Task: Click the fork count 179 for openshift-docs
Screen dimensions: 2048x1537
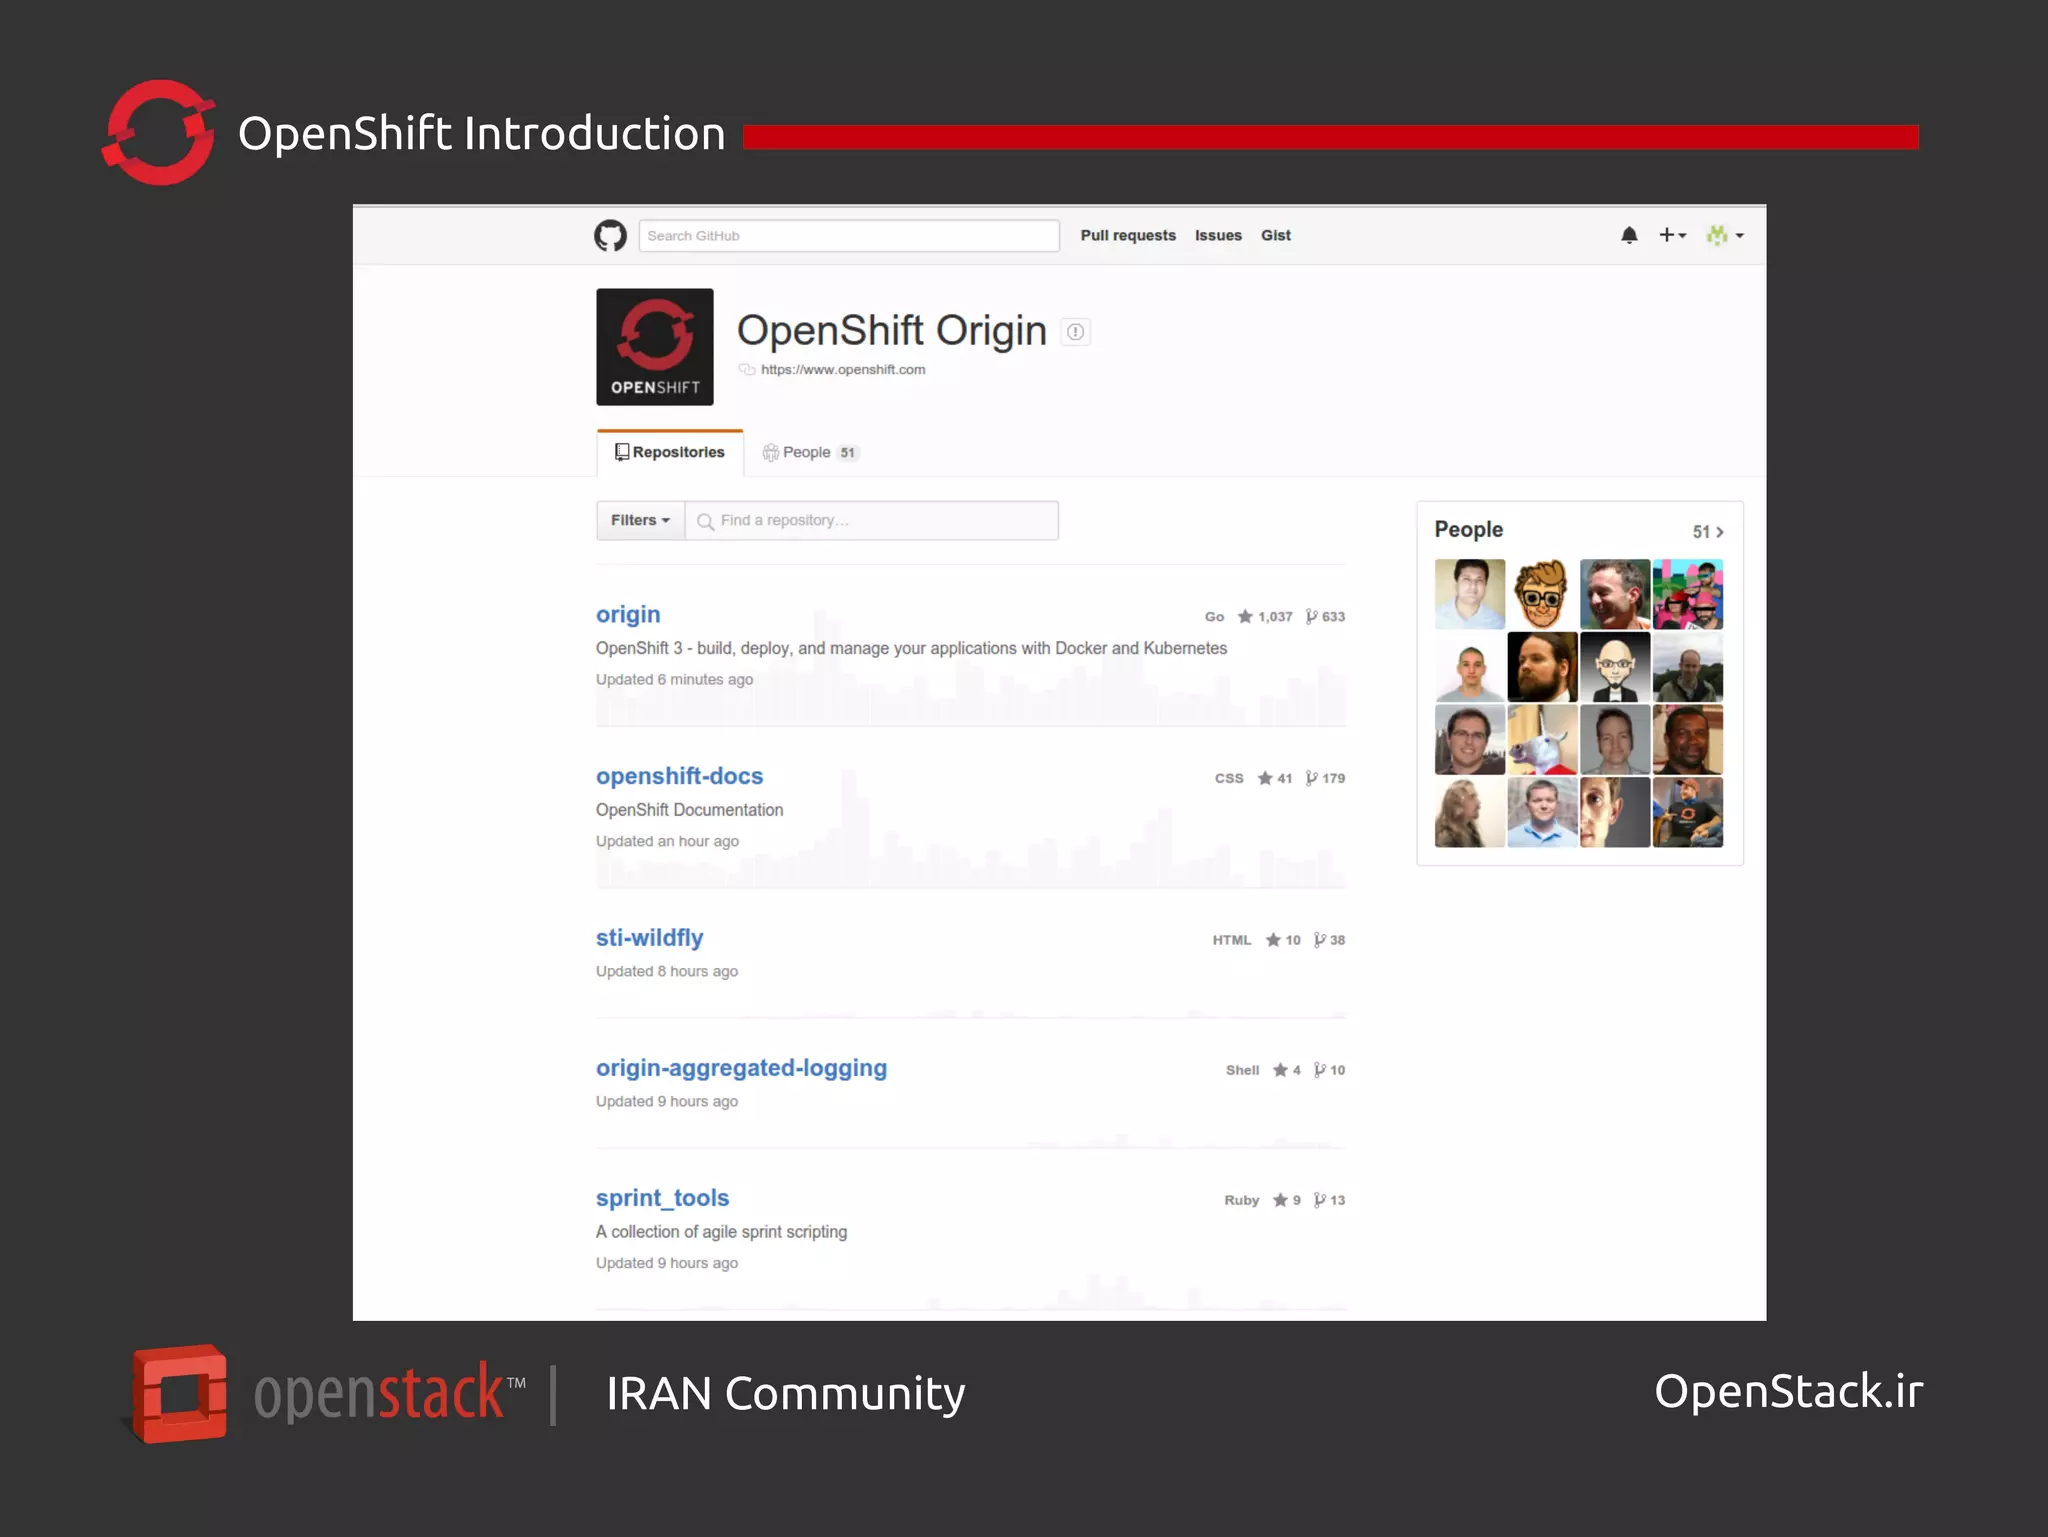Action: coord(1325,778)
